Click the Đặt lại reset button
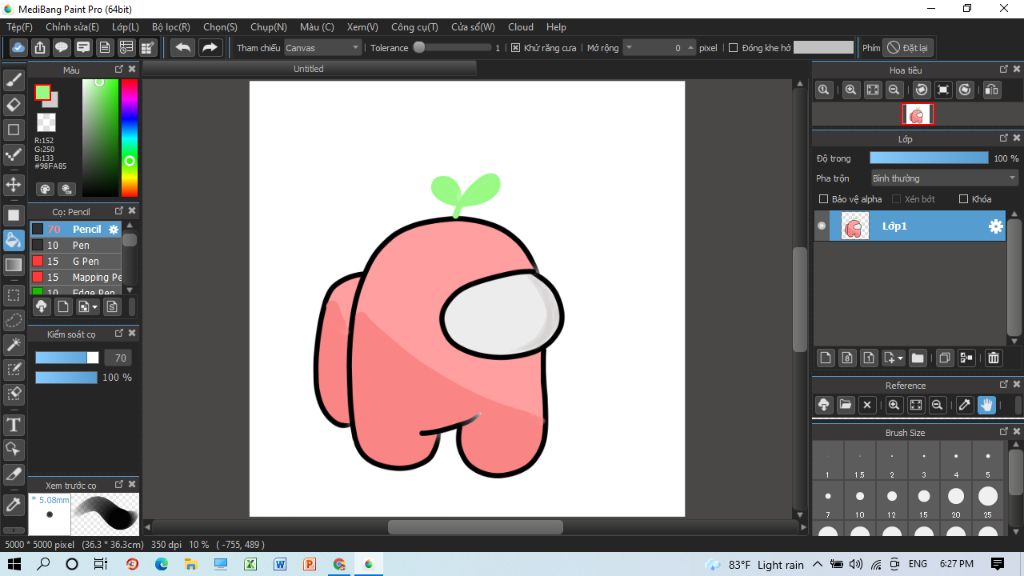1024x576 pixels. [908, 48]
